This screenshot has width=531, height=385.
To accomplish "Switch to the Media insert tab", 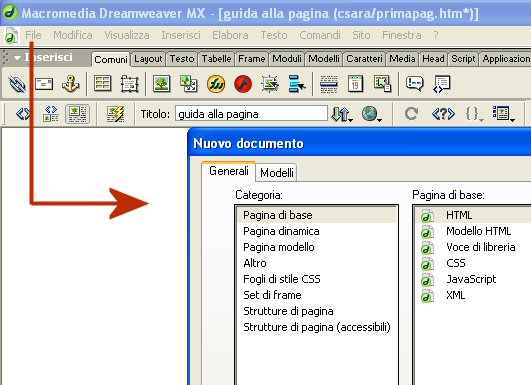I will pyautogui.click(x=402, y=59).
